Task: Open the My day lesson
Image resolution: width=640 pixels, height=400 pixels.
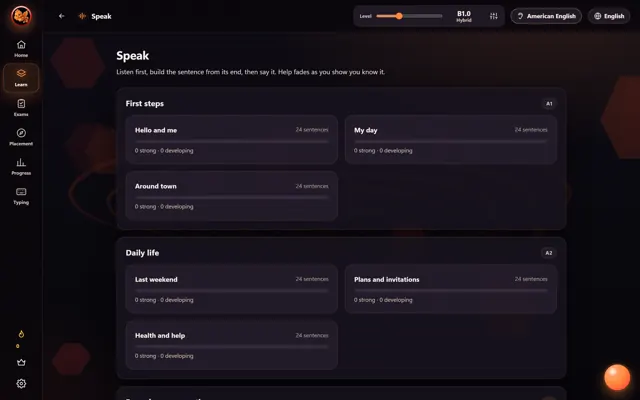Action: 451,140
